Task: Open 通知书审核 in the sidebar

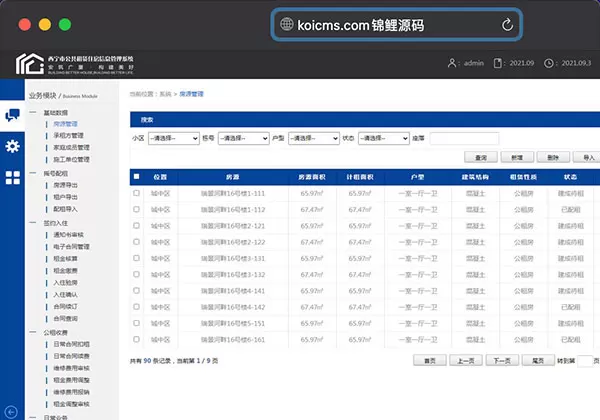Action: (x=68, y=234)
